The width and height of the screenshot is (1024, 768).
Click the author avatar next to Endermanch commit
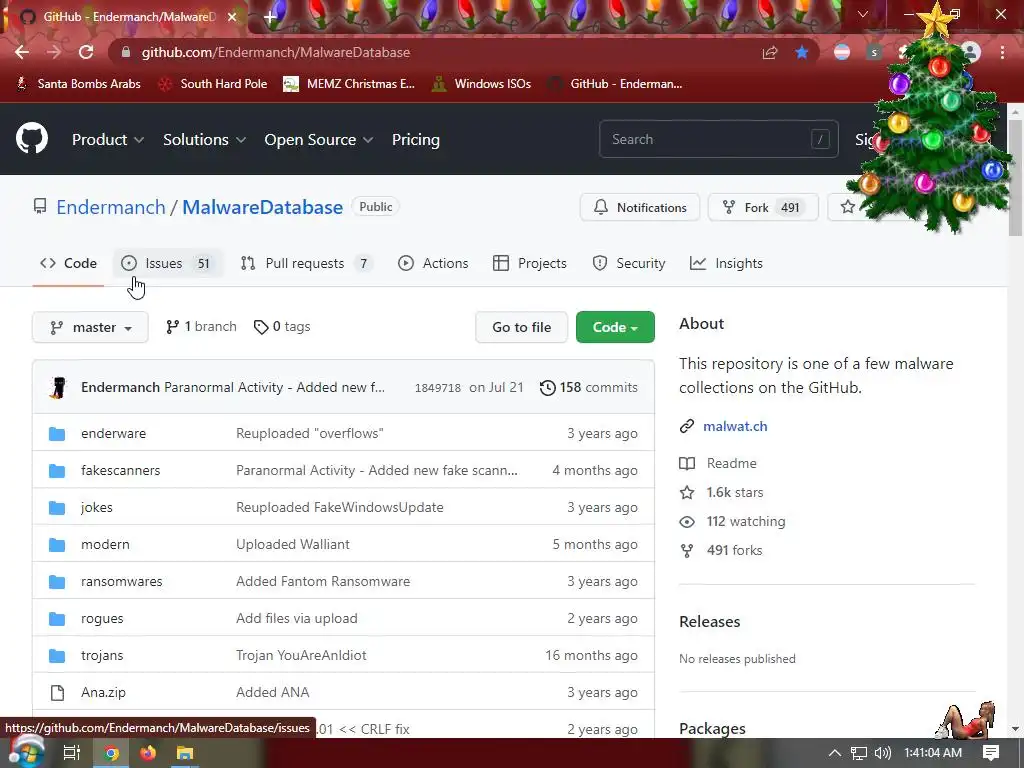58,387
